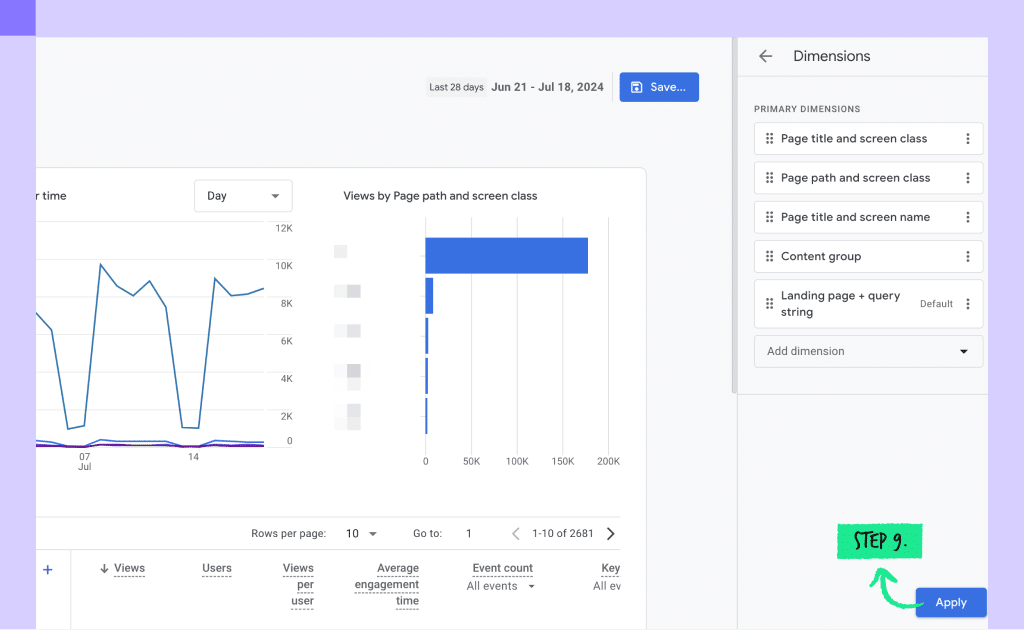Image resolution: width=1024 pixels, height=630 pixels.
Task: Click the plus icon to add a table column
Action: pos(48,569)
